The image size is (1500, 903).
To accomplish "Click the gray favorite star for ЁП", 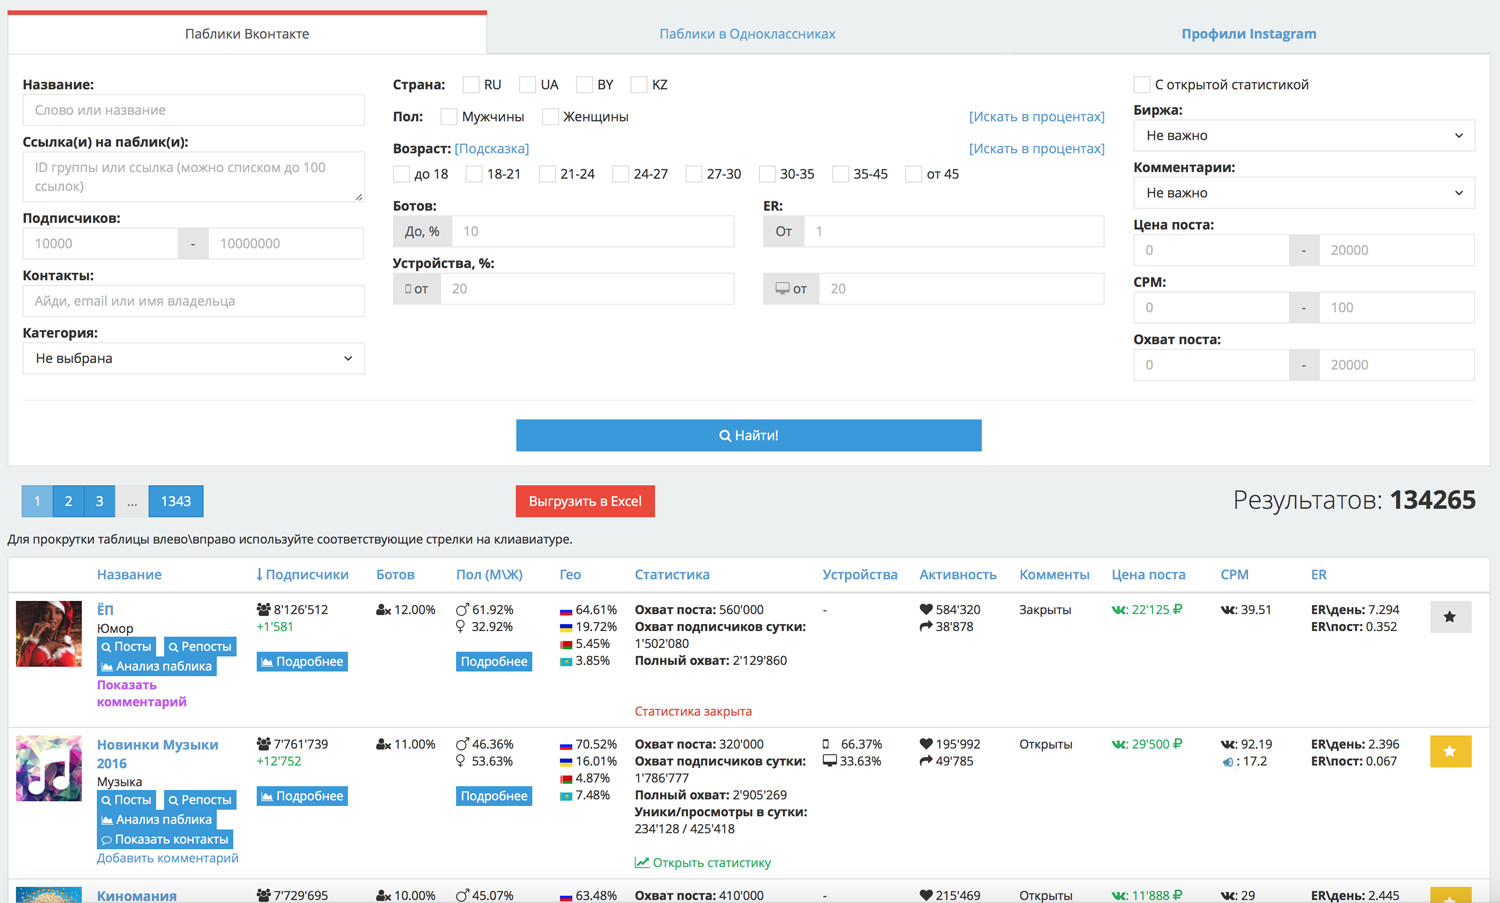I will (x=1450, y=617).
